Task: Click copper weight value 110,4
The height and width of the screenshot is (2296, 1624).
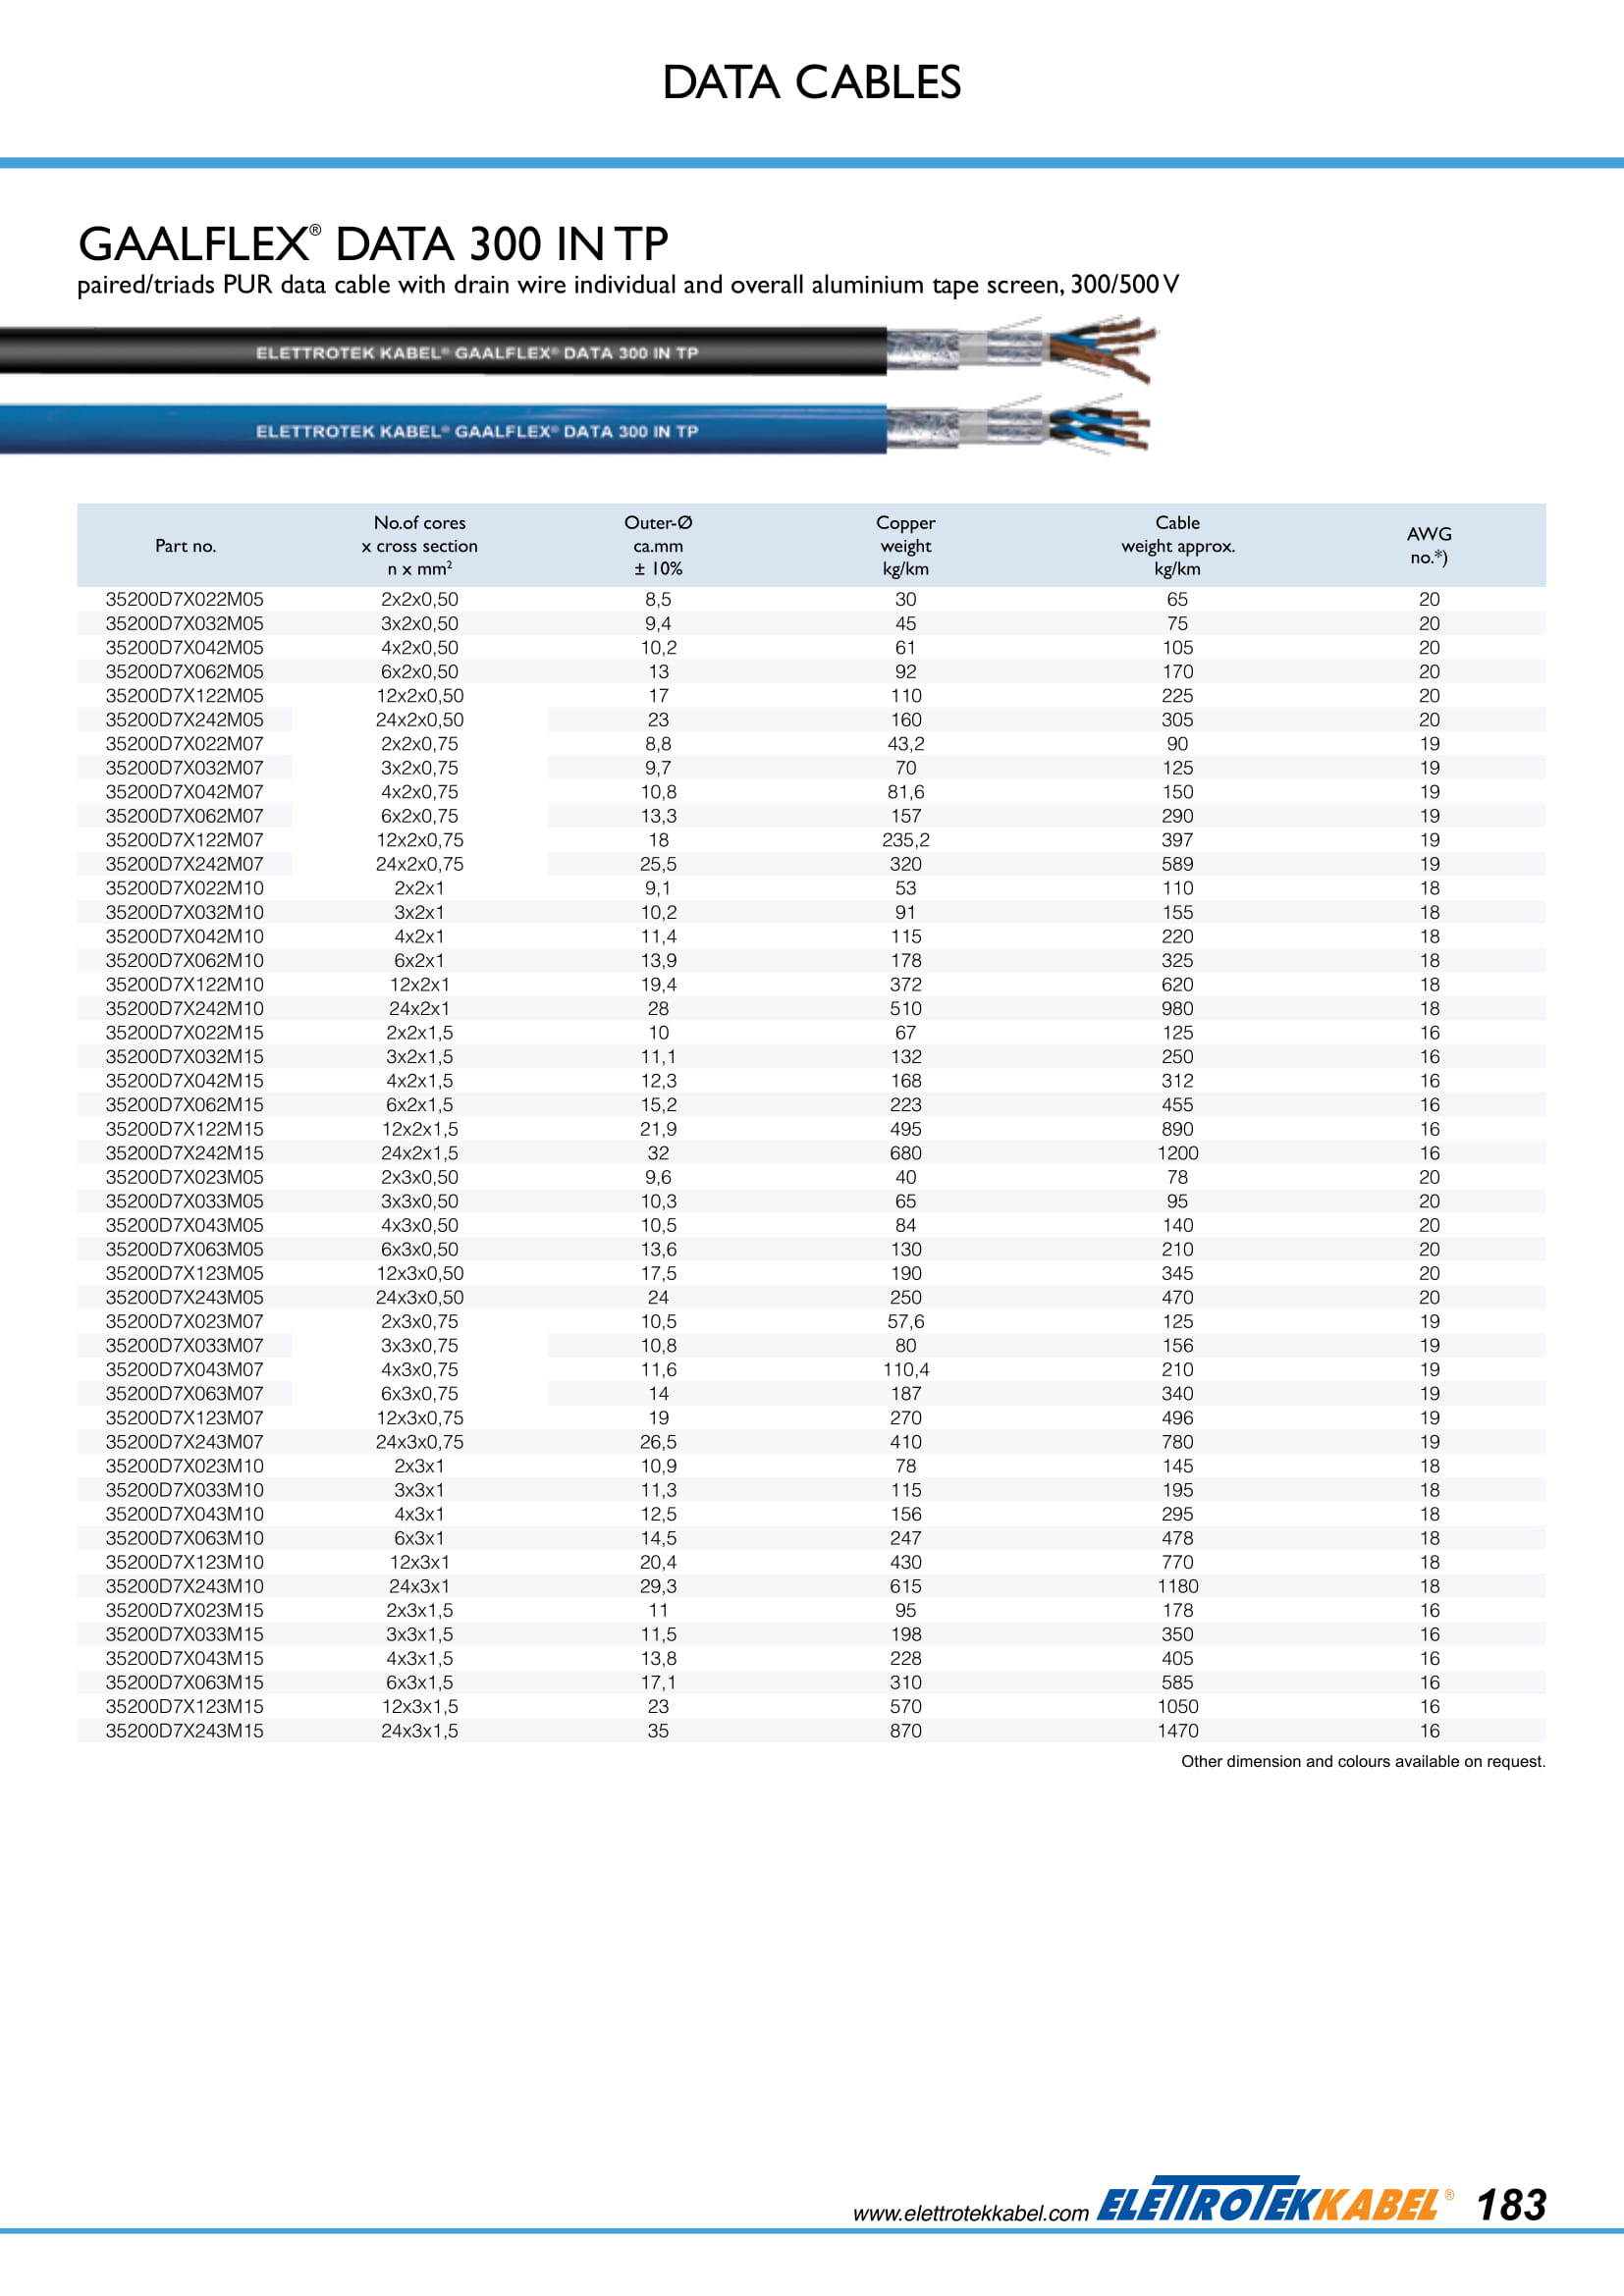Action: [x=906, y=1369]
